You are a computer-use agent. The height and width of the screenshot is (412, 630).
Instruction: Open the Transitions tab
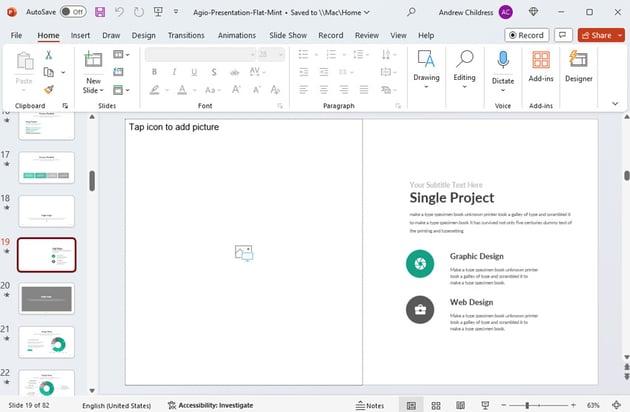186,35
